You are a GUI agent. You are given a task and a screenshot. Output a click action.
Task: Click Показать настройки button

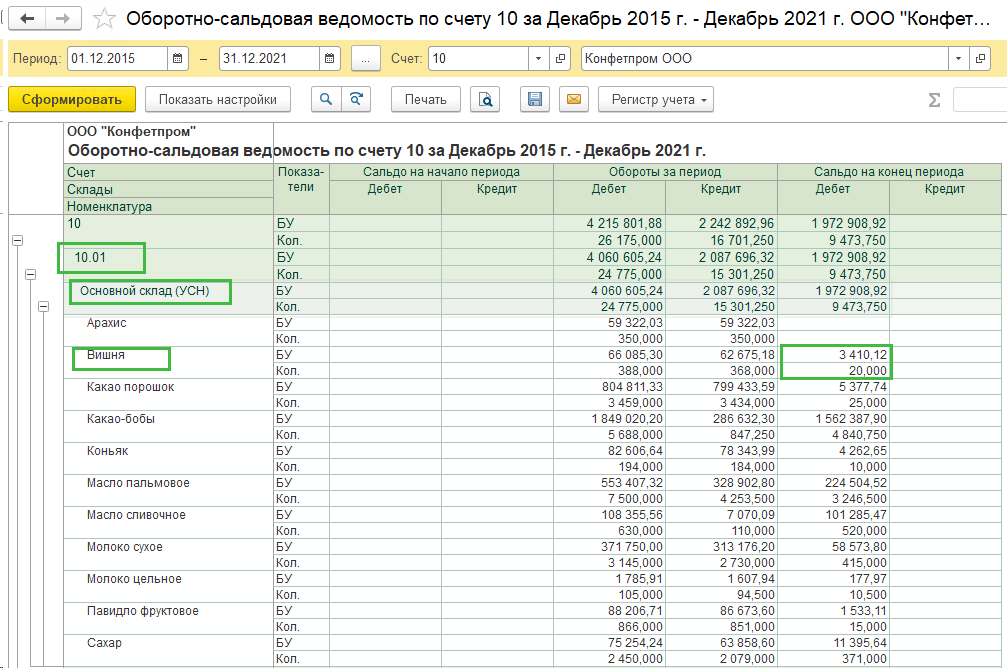tap(218, 100)
